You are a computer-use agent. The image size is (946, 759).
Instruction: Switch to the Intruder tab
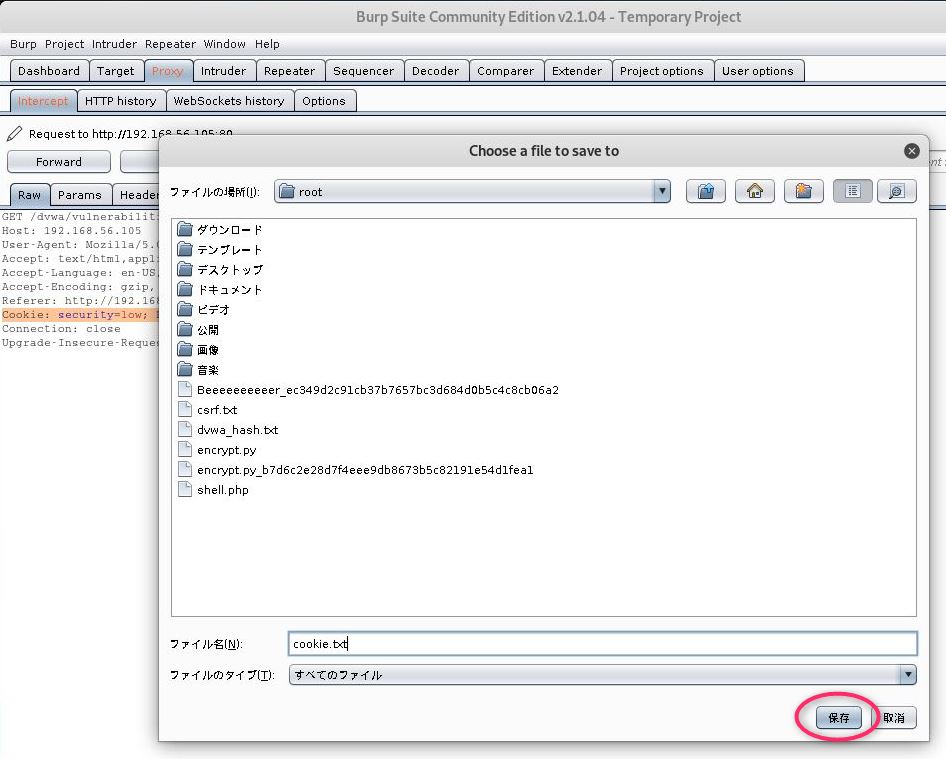(x=223, y=71)
